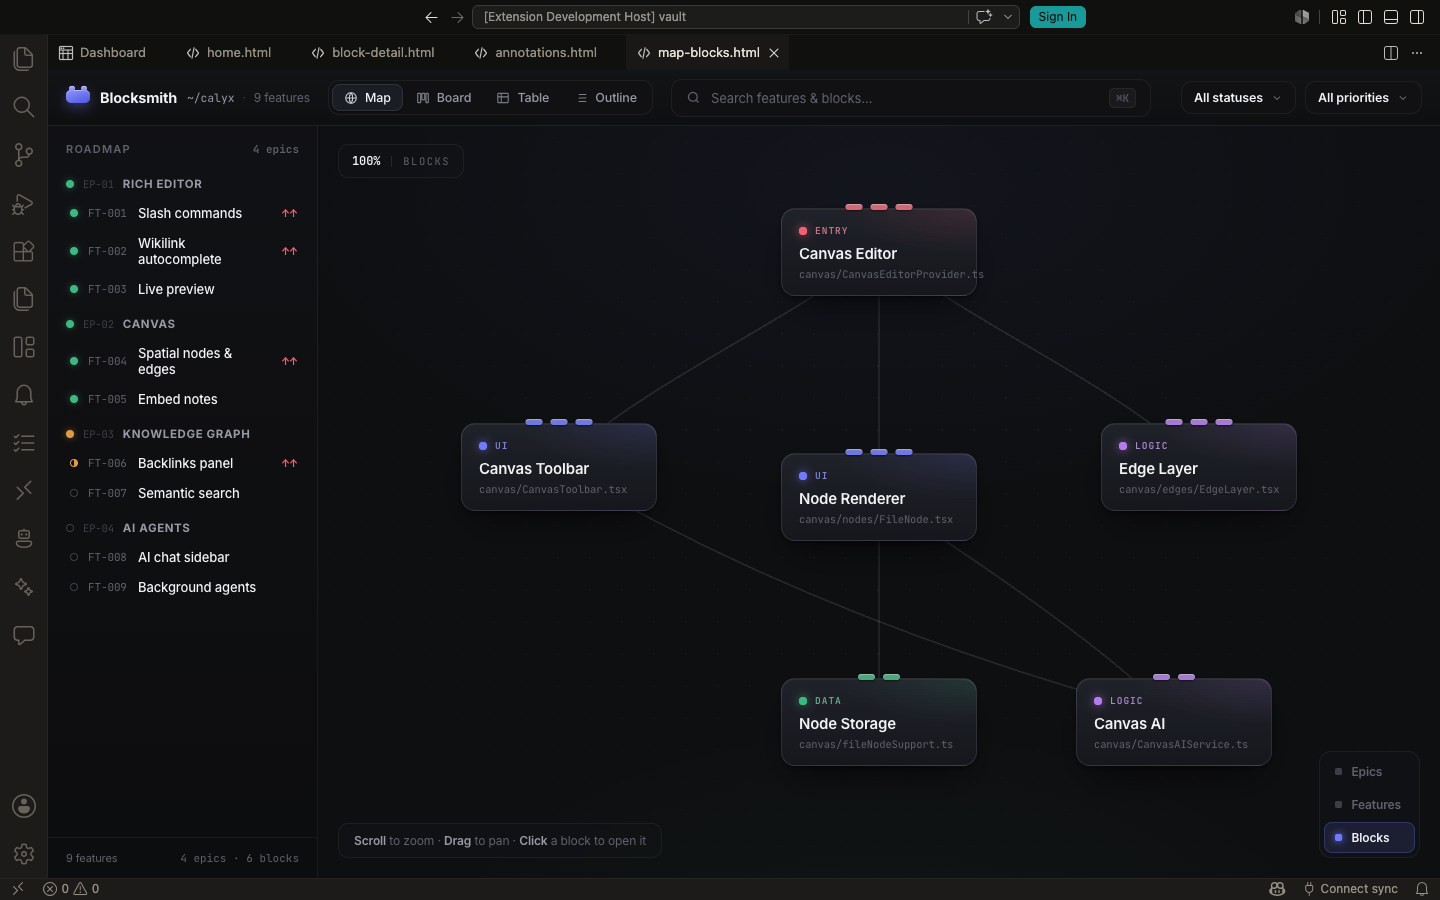
Task: Switch to the block-detail.html tab
Action: pyautogui.click(x=373, y=53)
